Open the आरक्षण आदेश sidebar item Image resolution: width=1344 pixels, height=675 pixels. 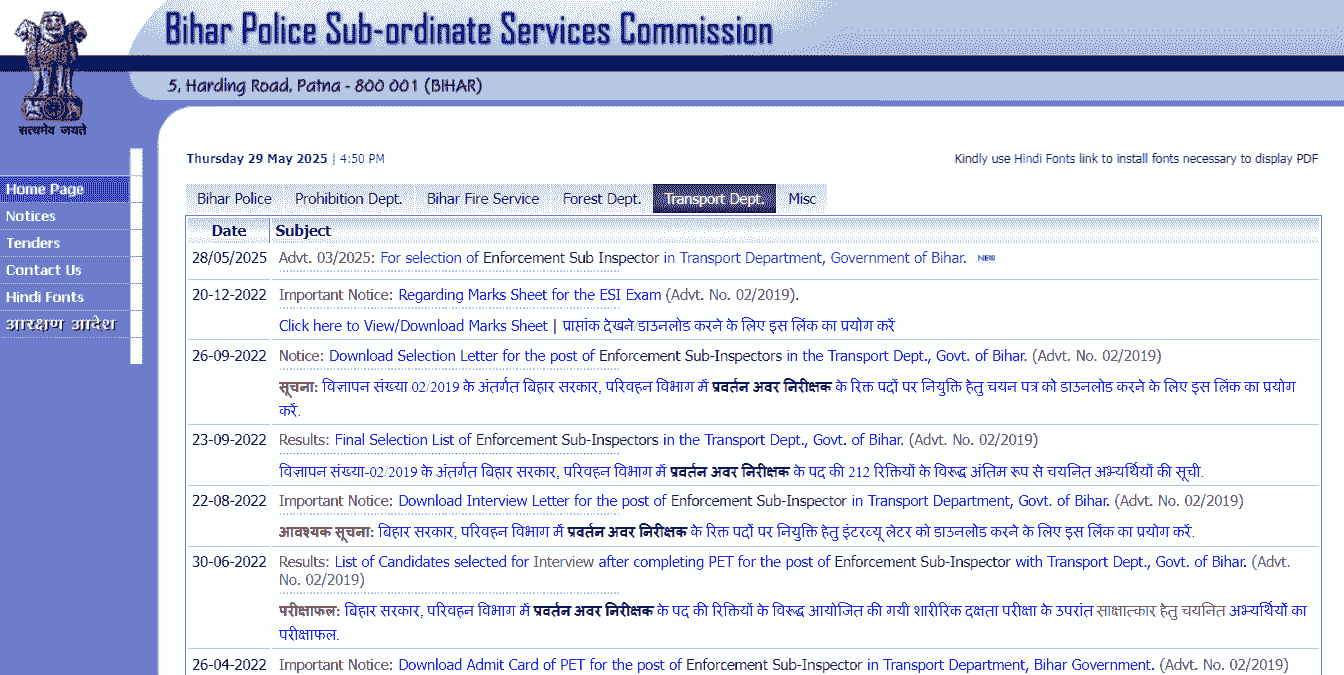point(65,324)
